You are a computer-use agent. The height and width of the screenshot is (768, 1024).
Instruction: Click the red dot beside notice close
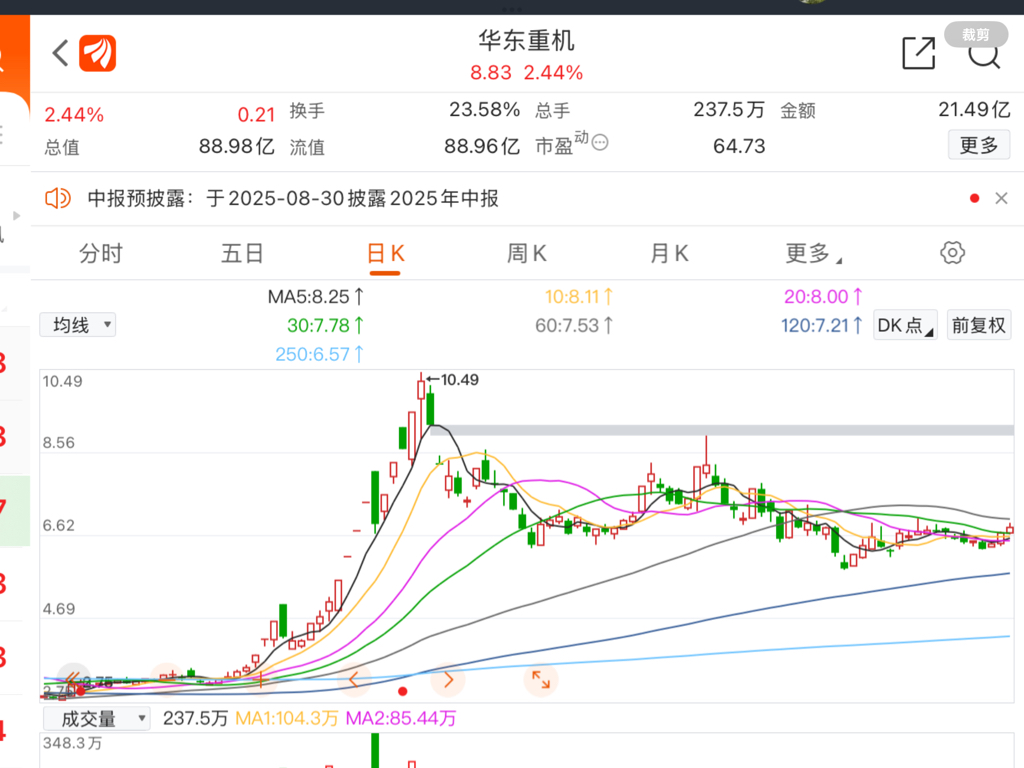pyautogui.click(x=974, y=199)
